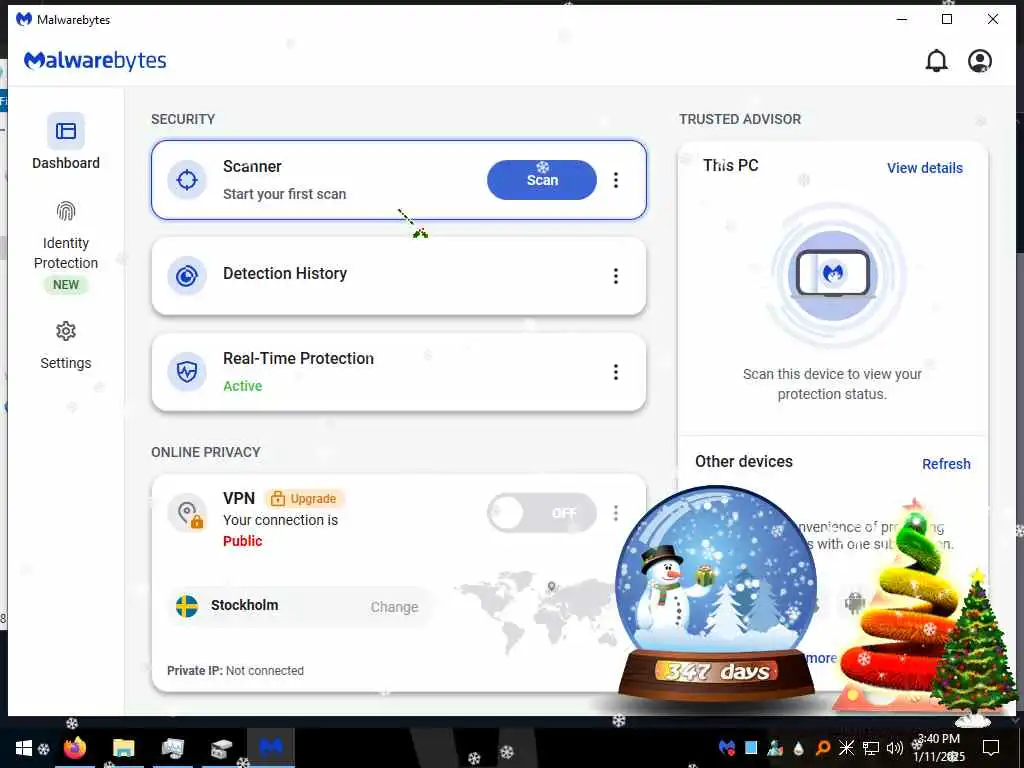Click the Real-Time Protection Active status

tap(242, 386)
